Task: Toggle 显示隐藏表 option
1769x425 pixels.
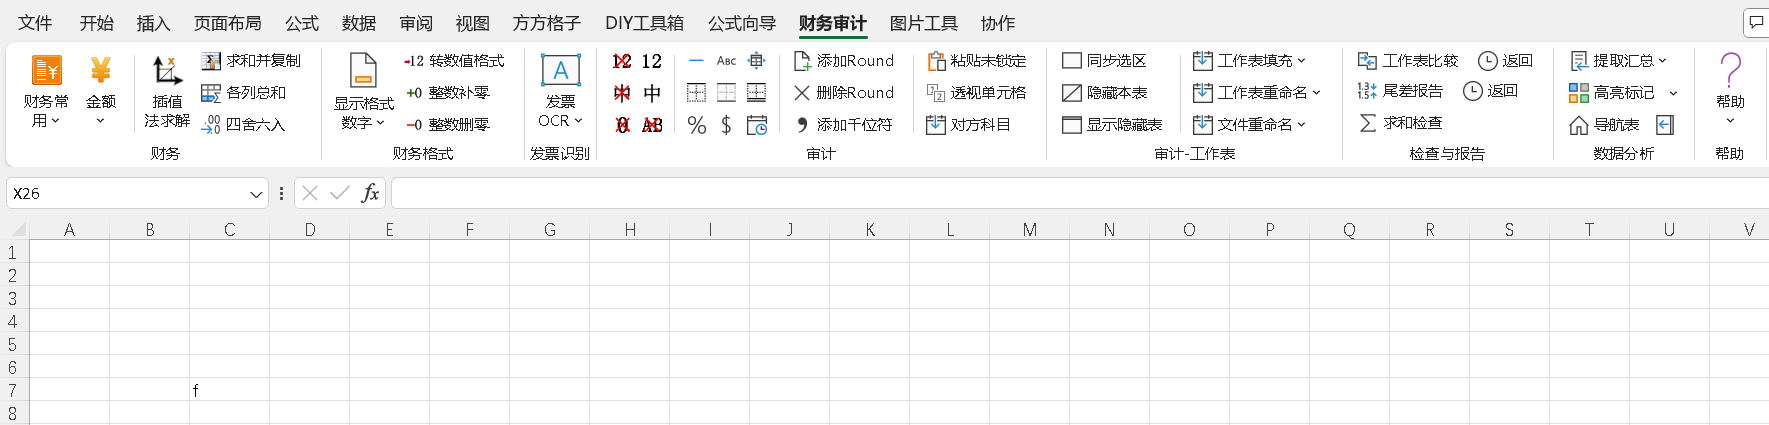Action: (x=1072, y=125)
